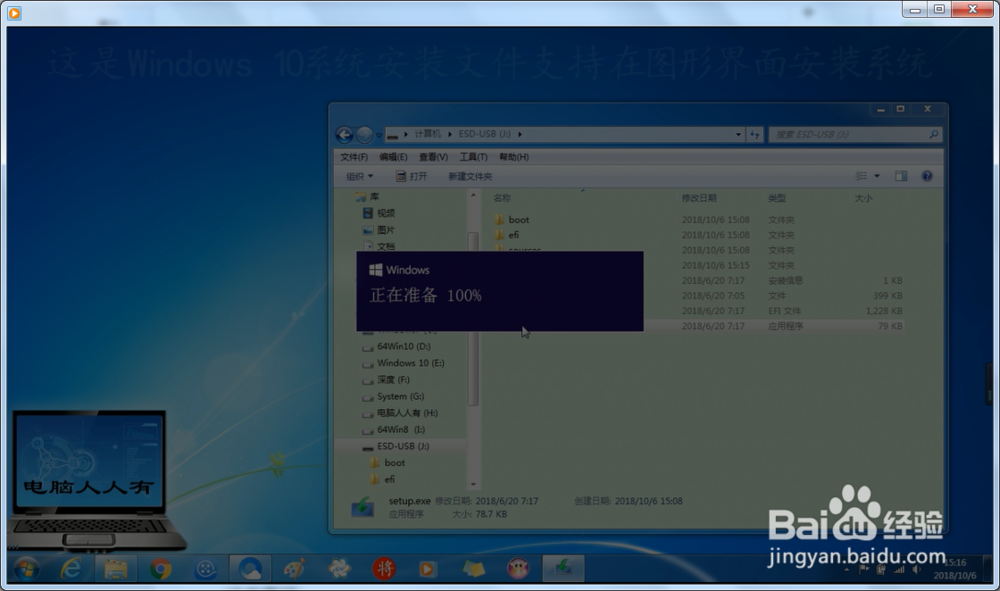Sort by the 修改日期 column header
Screen dimensions: 1000x591
698,198
